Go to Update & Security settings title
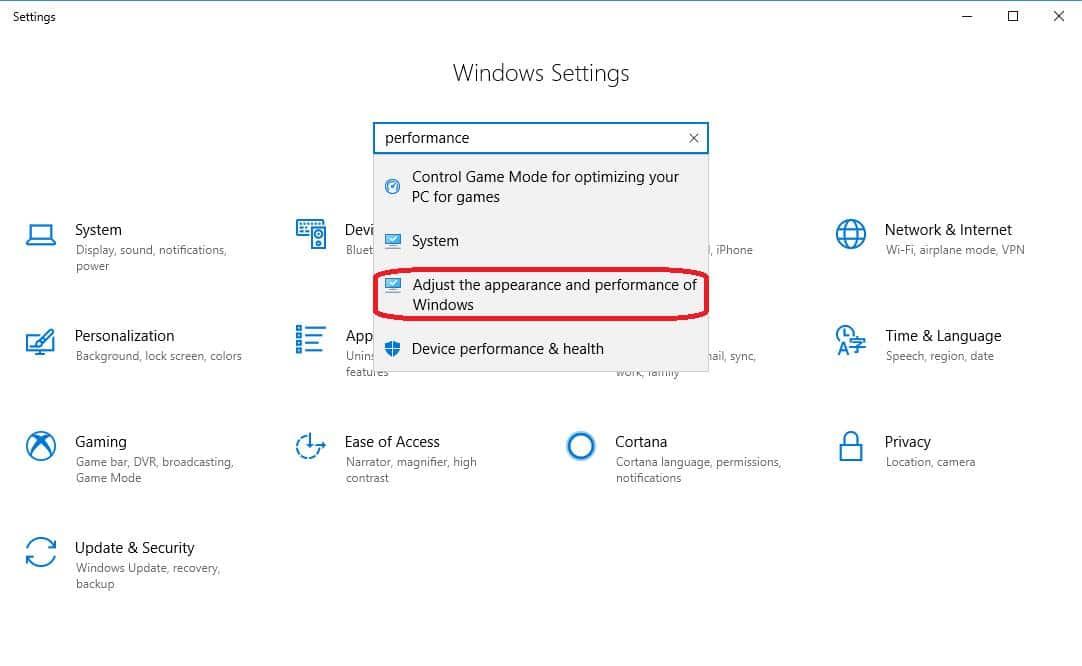The width and height of the screenshot is (1082, 666). (x=135, y=548)
